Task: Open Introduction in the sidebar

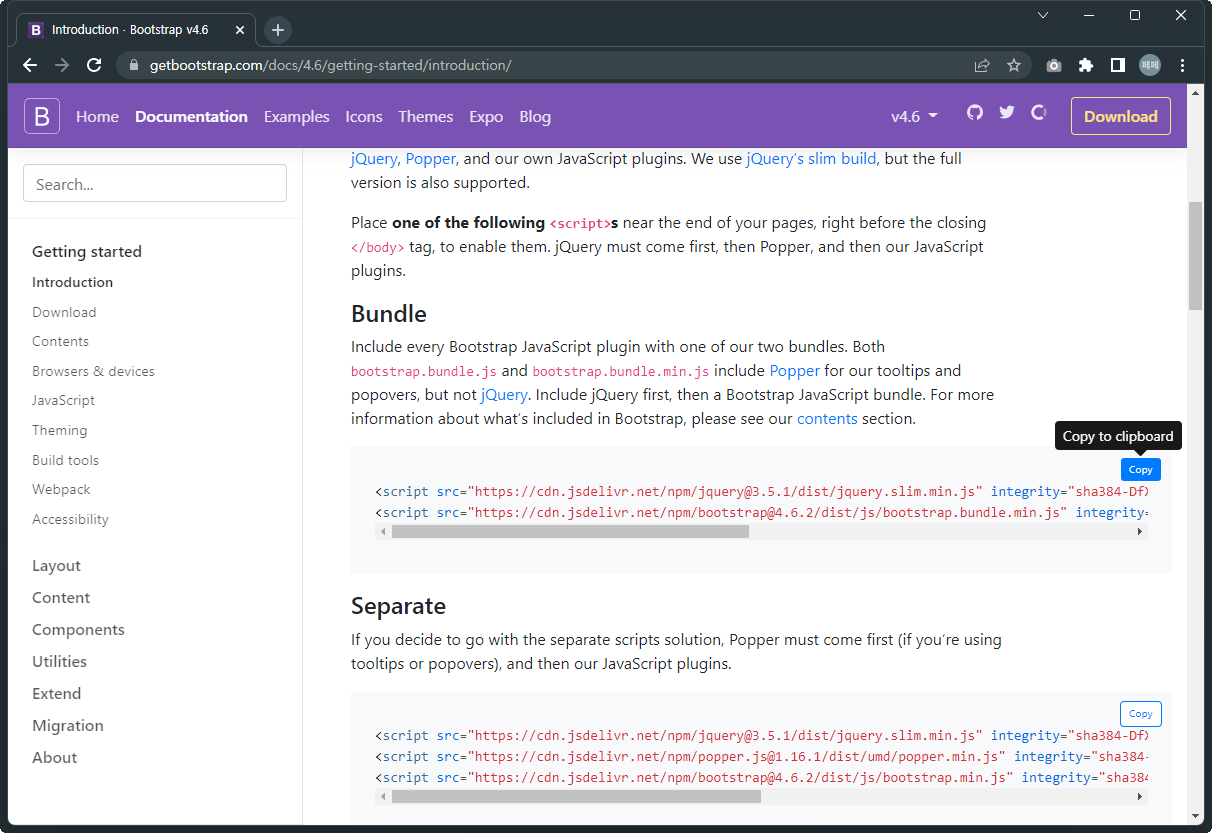Action: click(x=72, y=282)
